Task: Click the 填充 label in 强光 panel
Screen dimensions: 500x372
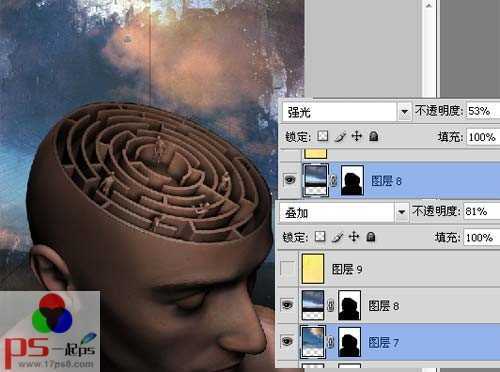Action: 450,137
